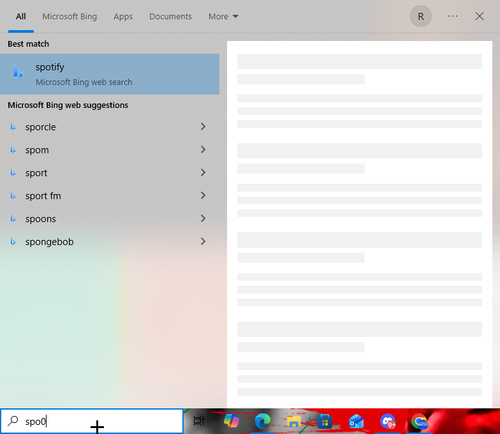Expand the spoons suggestion arrow
Viewport: 500px width, 434px height.
pyautogui.click(x=203, y=218)
